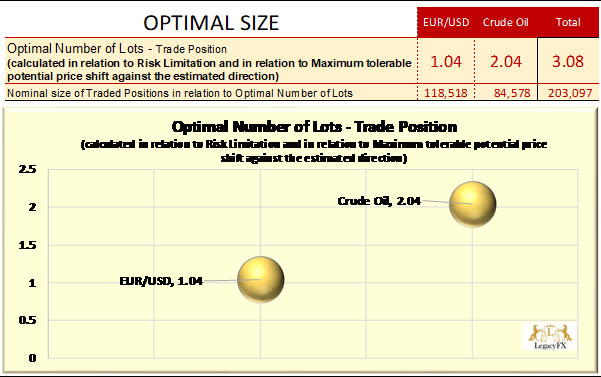Click the EUR/USD gold bubble data point
This screenshot has width=601, height=377.
[x=261, y=280]
